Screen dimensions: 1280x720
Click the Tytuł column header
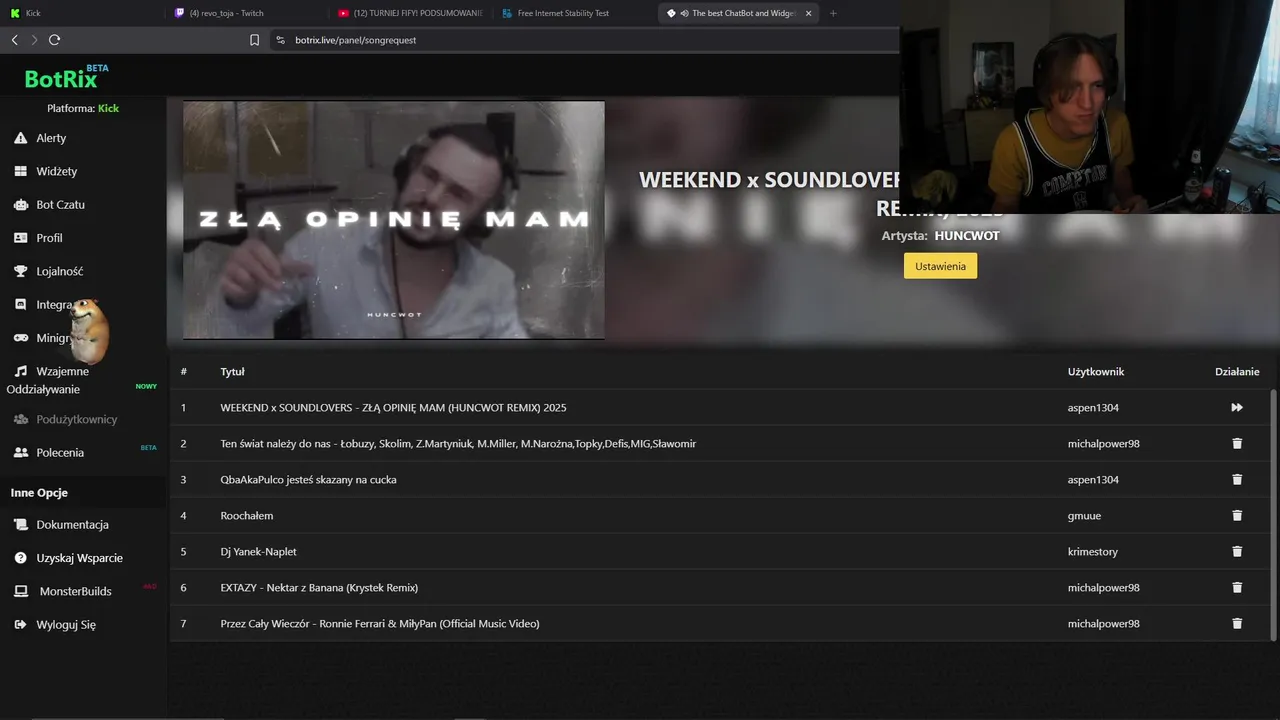[232, 372]
